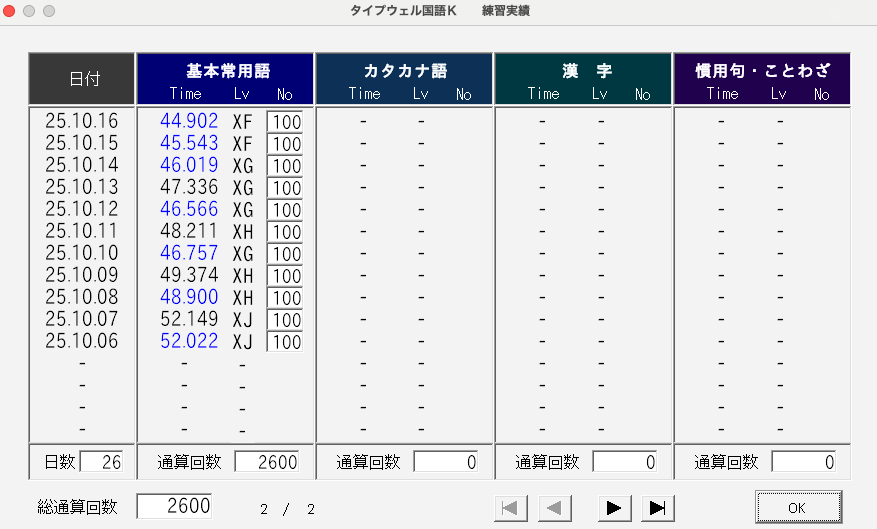Select the 基本常用語 通算回数 field 2600

[267, 462]
